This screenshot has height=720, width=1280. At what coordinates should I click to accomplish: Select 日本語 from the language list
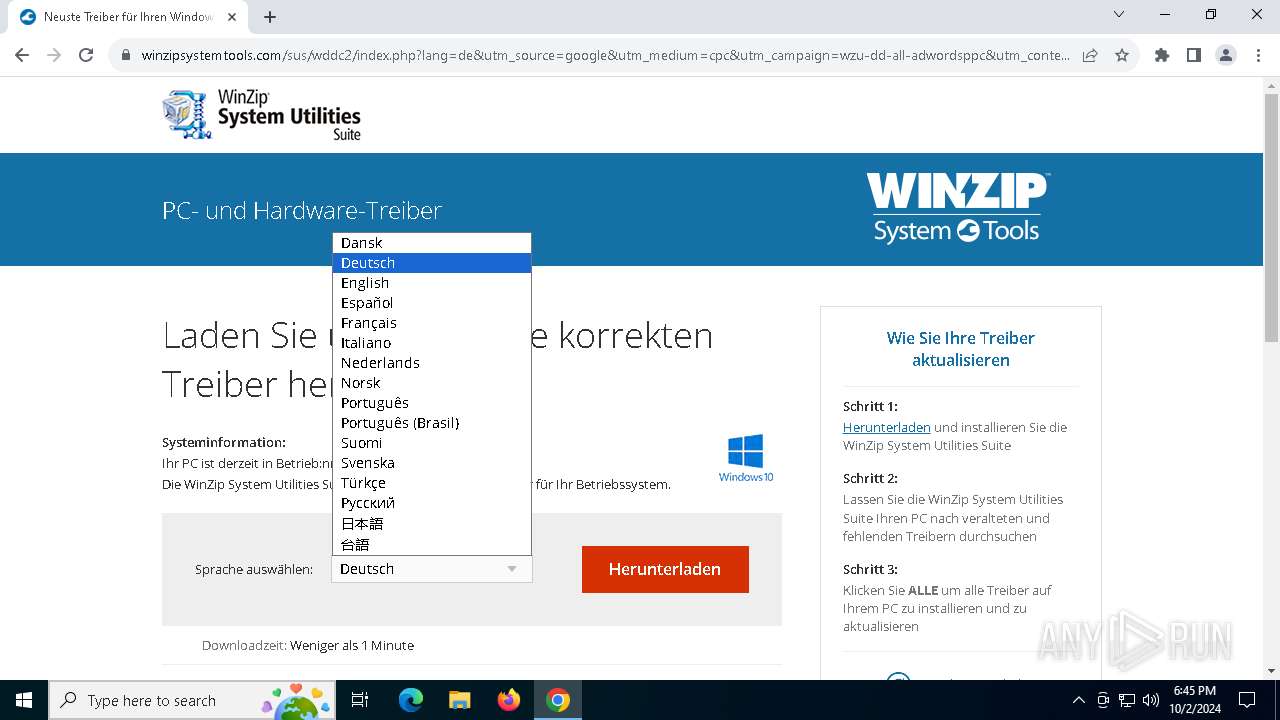(432, 524)
